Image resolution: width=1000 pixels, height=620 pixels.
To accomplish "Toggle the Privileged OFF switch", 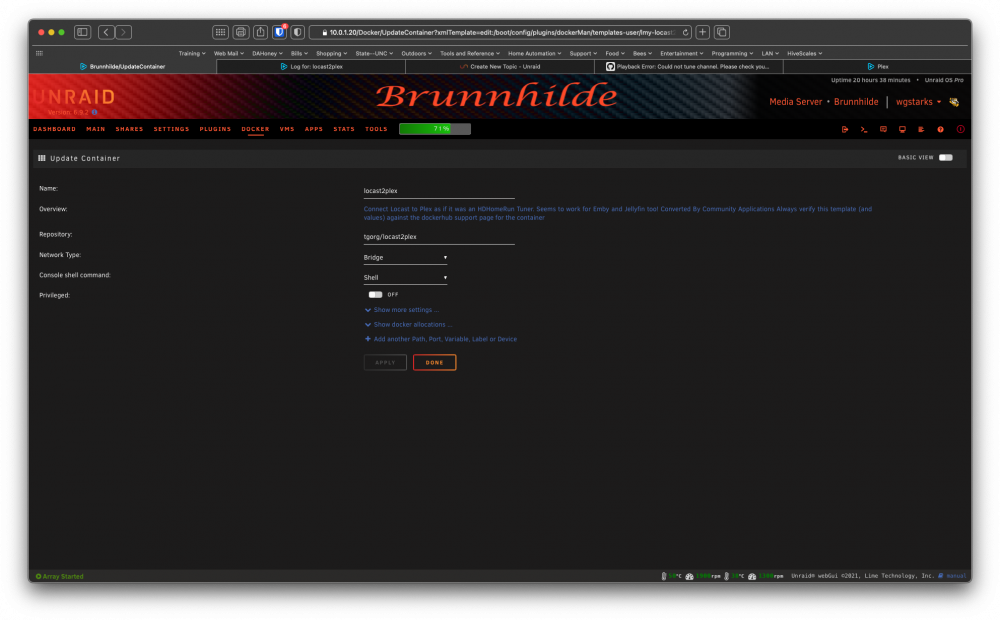I will point(375,295).
